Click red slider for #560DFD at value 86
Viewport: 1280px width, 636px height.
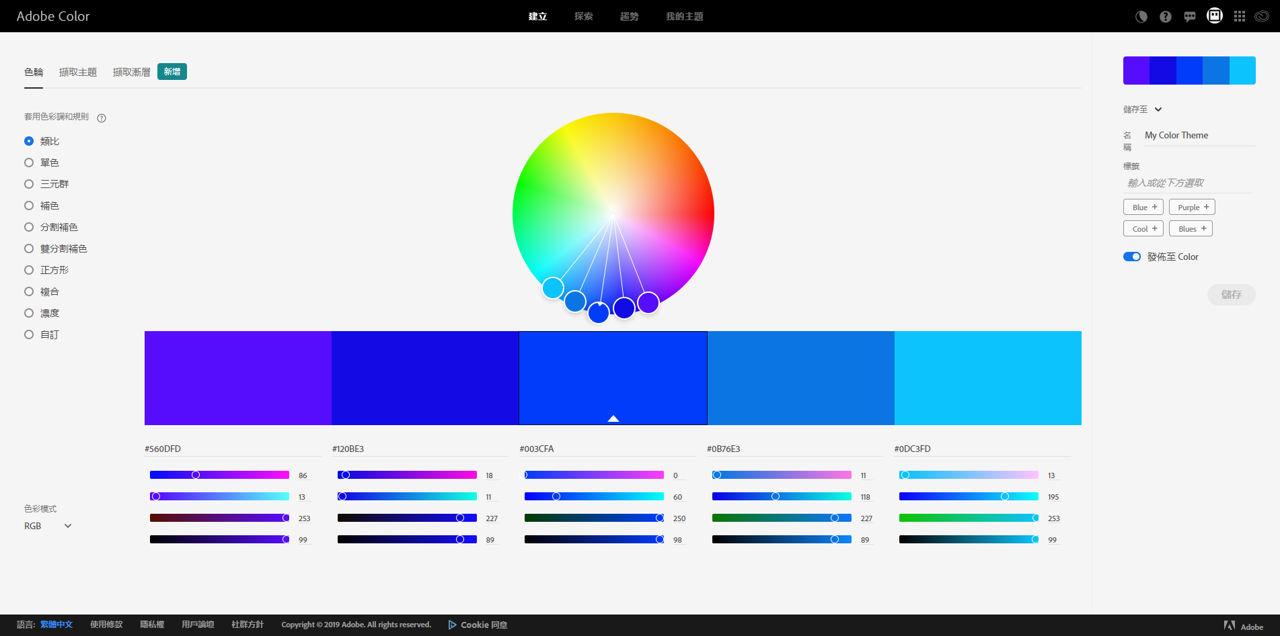point(196,475)
